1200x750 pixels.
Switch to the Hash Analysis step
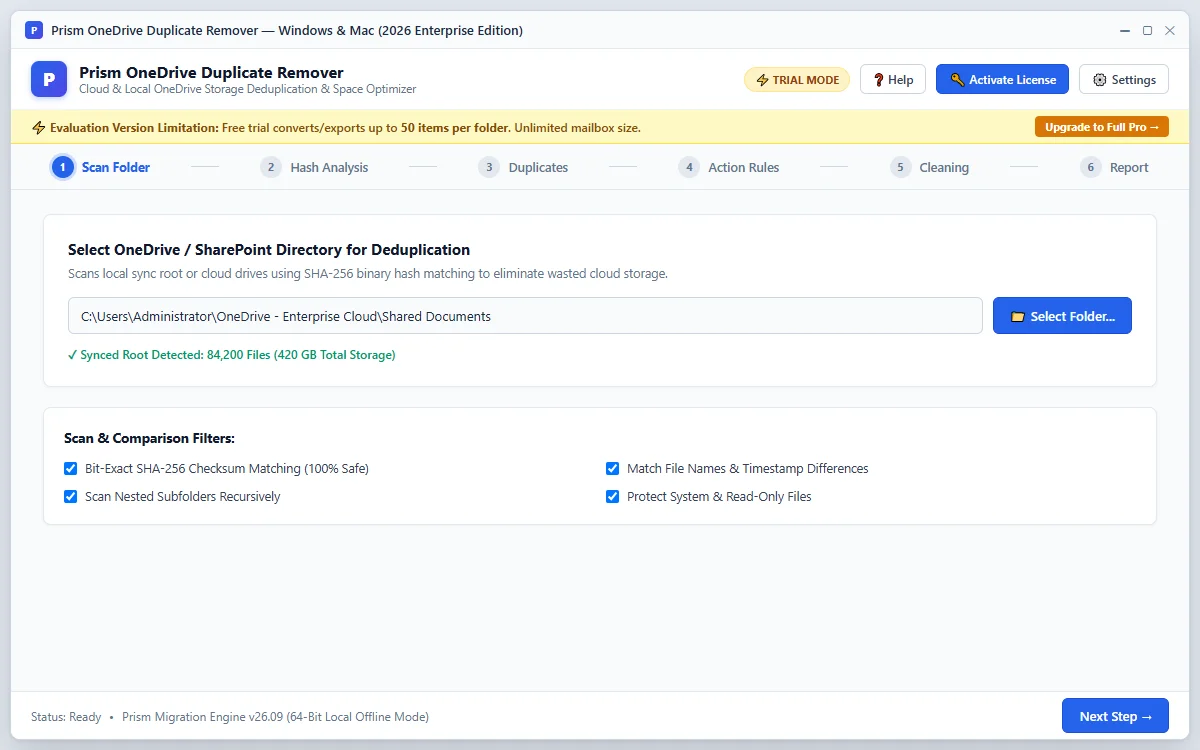pos(314,167)
